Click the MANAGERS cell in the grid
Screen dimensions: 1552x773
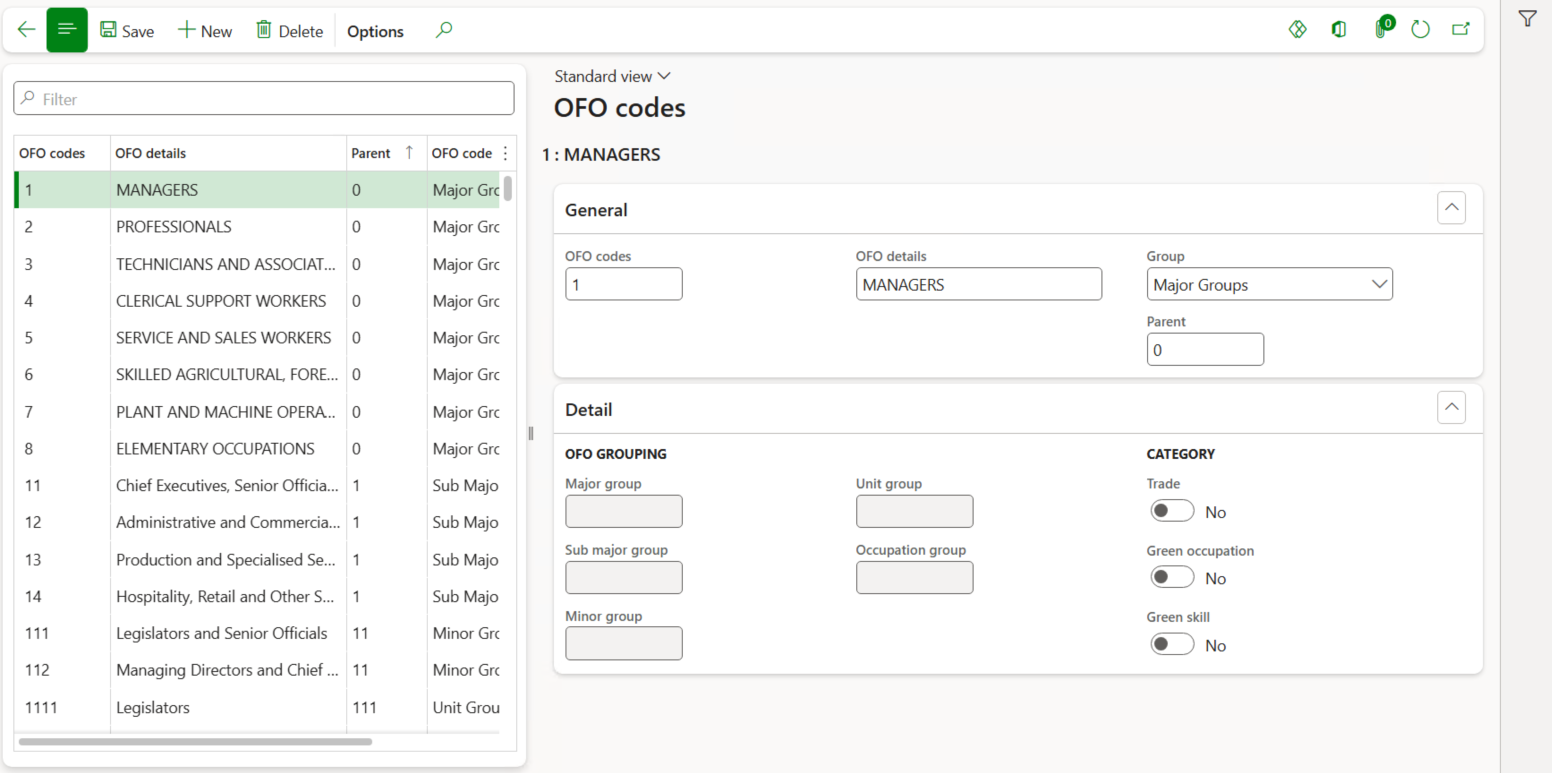[x=228, y=190]
